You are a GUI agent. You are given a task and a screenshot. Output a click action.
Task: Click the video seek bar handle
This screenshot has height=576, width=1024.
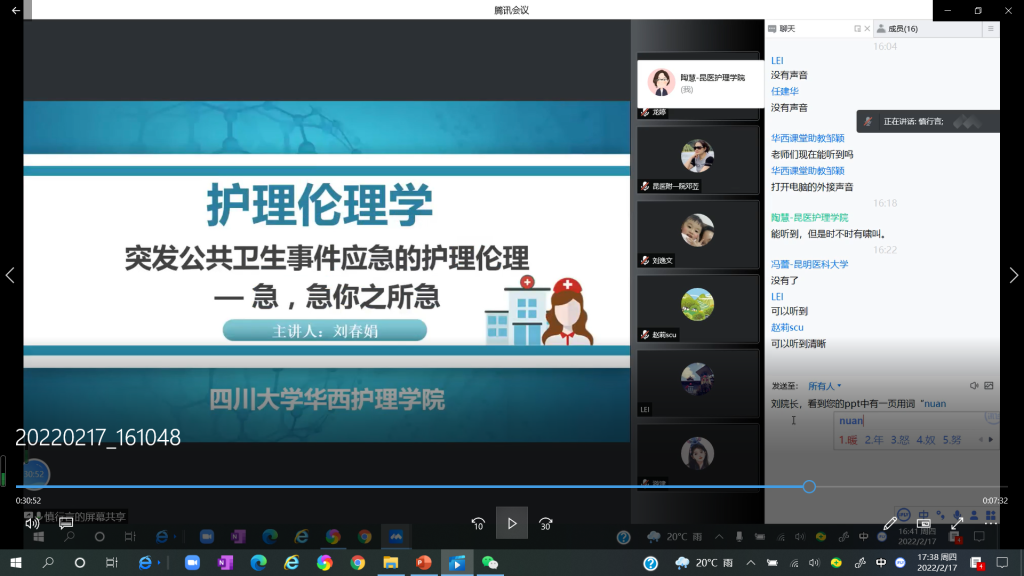click(809, 487)
